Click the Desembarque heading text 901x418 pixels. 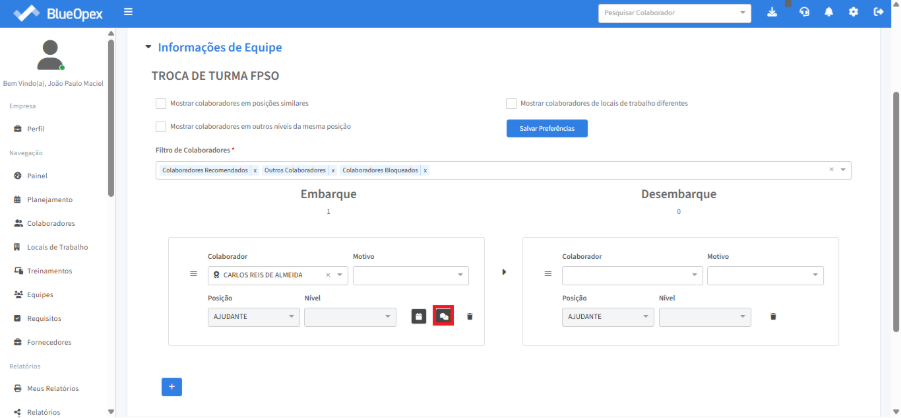point(679,194)
